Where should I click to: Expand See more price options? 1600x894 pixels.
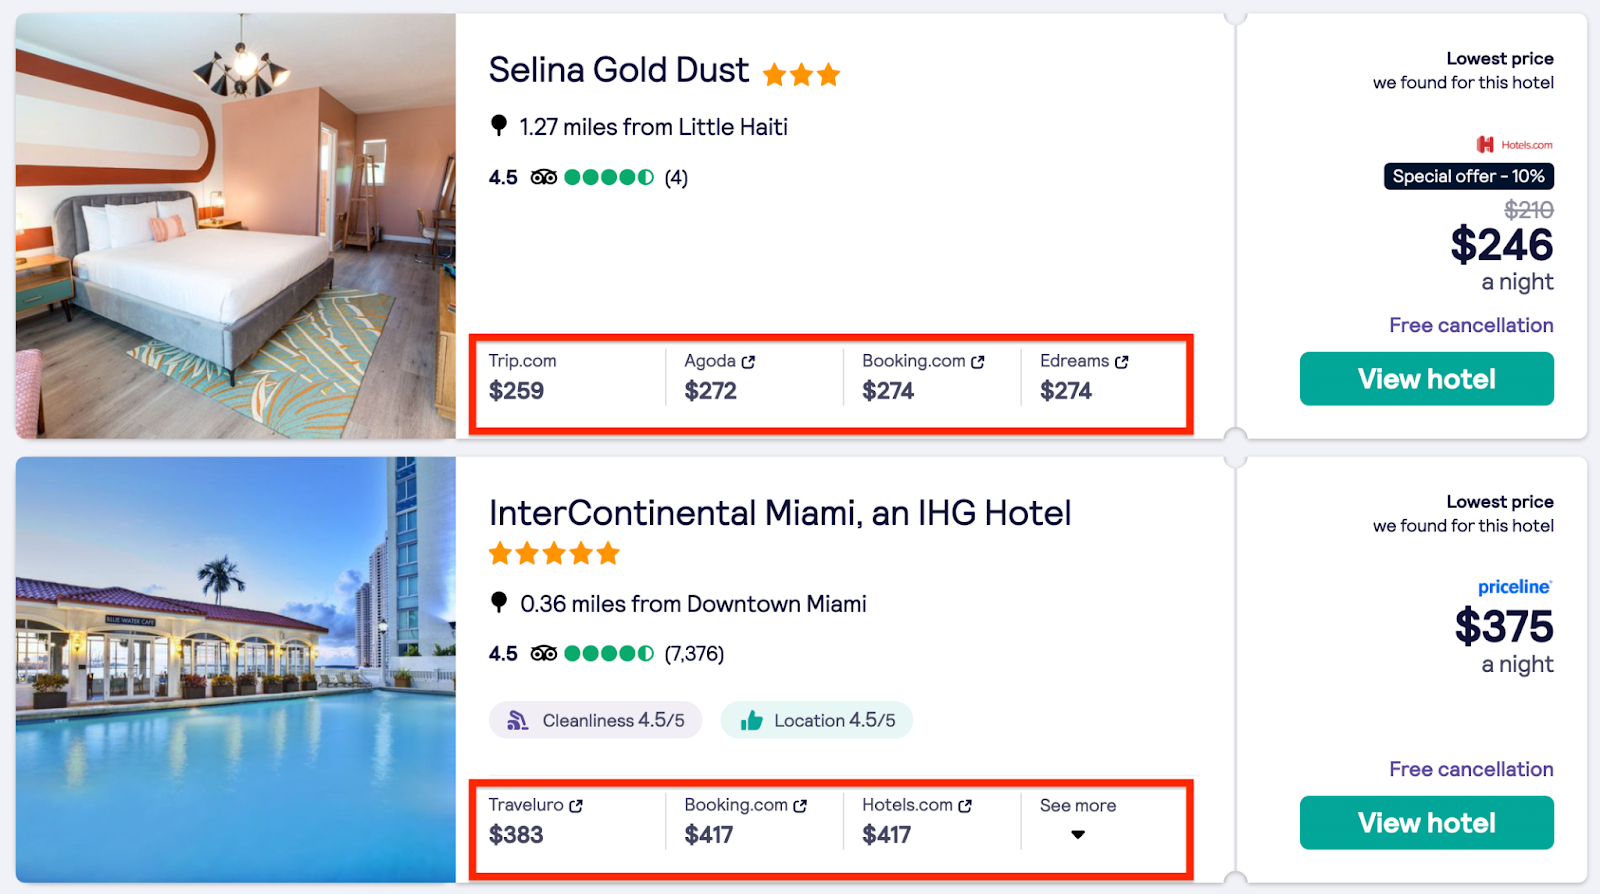coord(1077,806)
